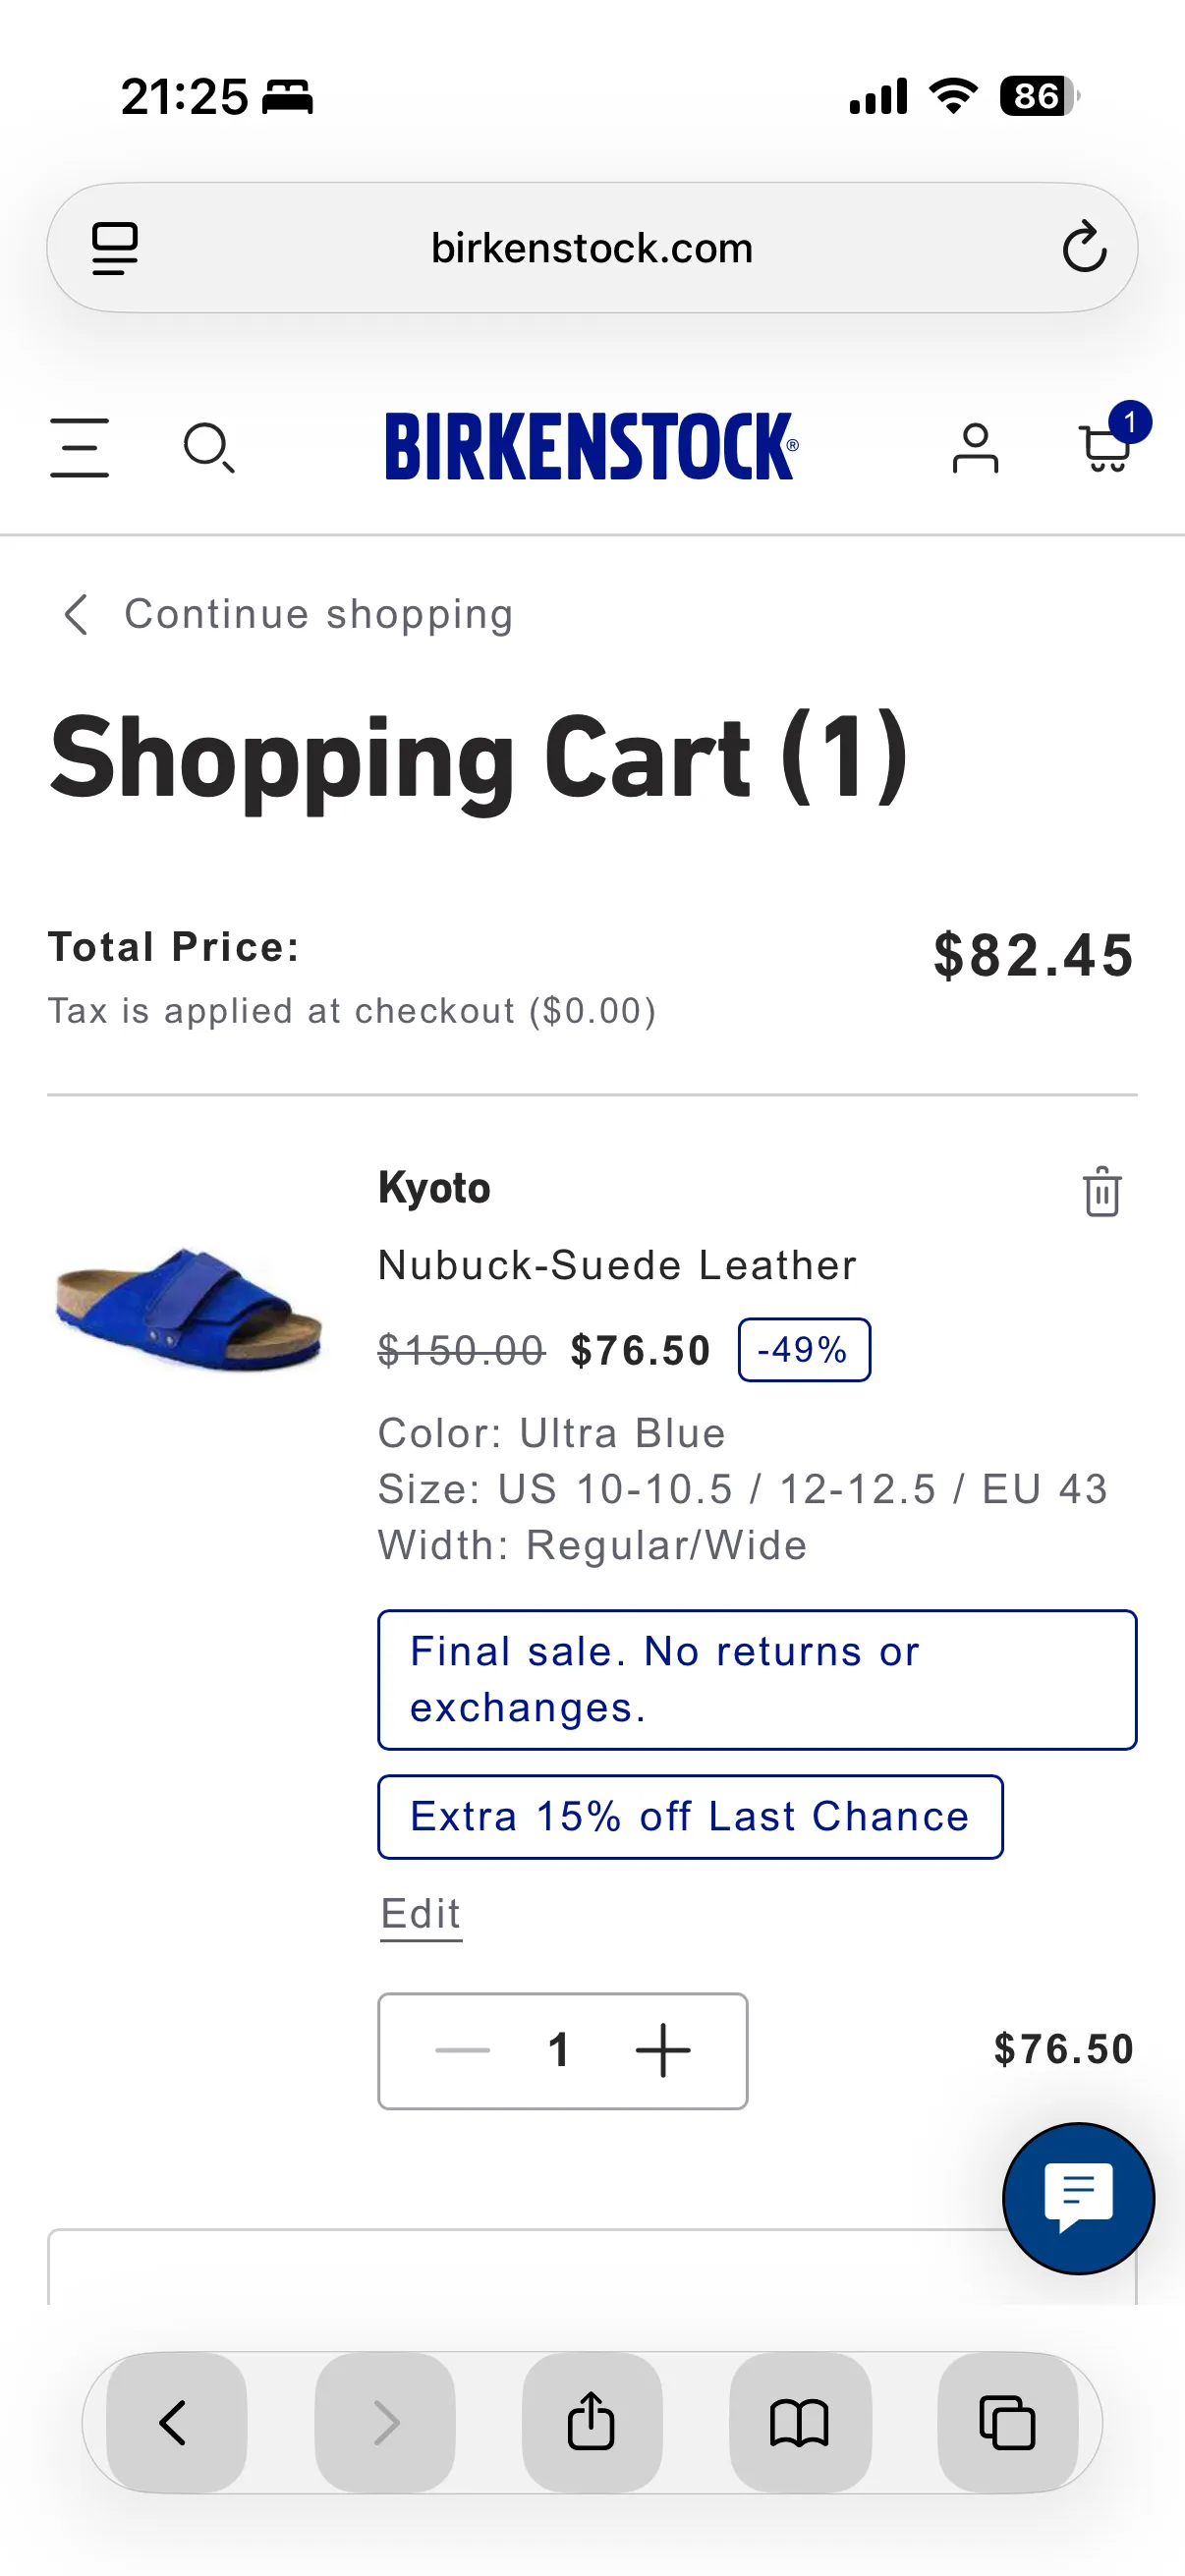
Task: Delete Kyoto item with trash icon
Action: pyautogui.click(x=1102, y=1191)
